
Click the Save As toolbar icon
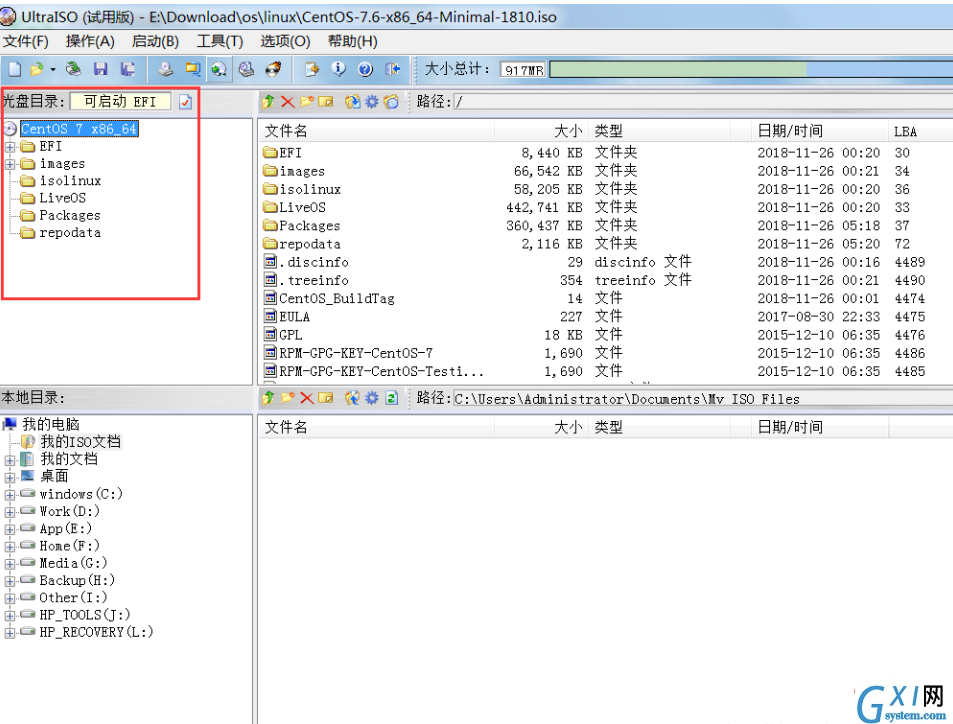(128, 69)
